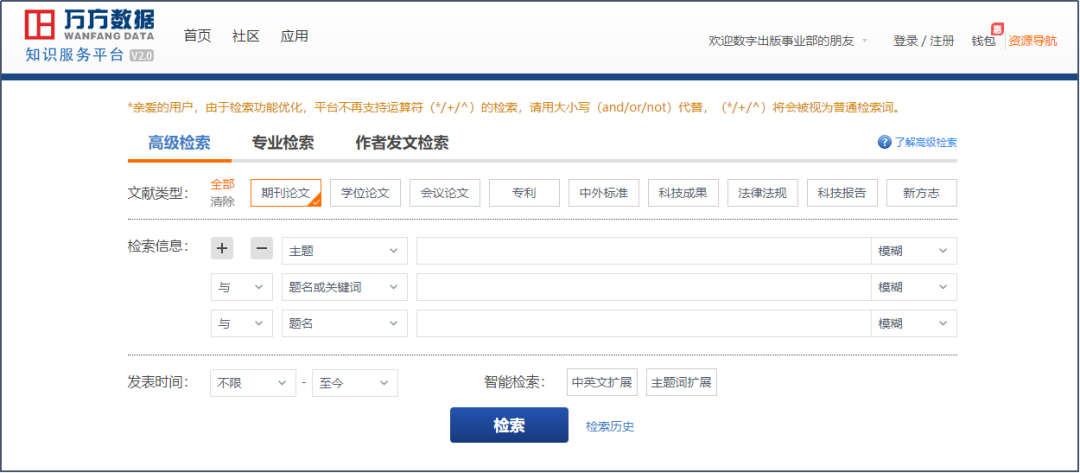
Task: Toggle the 法律法规 document type
Action: point(762,193)
